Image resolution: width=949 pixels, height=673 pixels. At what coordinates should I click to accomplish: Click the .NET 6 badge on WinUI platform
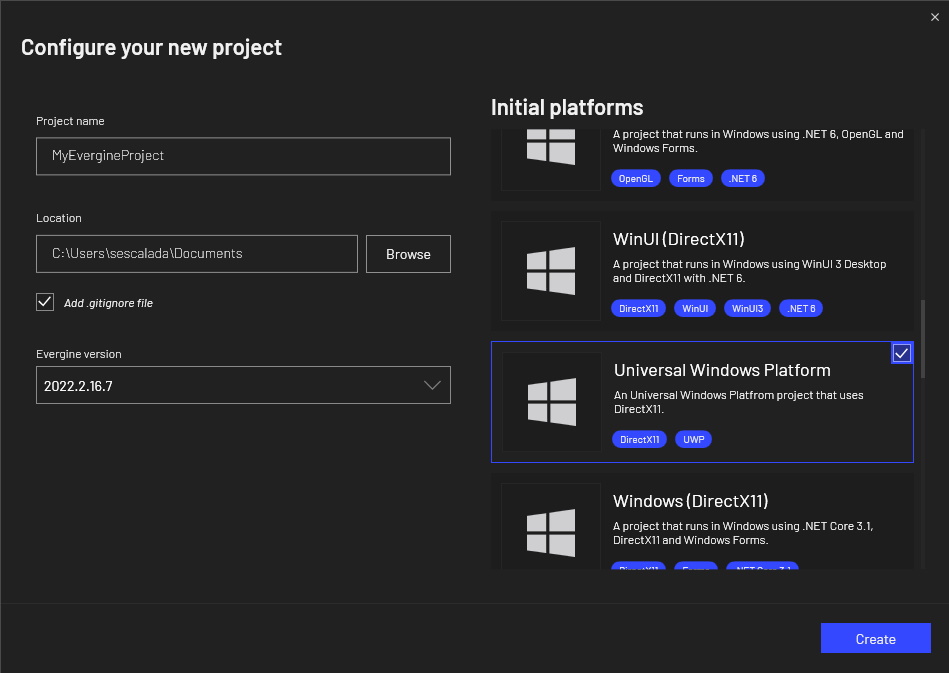pos(800,308)
